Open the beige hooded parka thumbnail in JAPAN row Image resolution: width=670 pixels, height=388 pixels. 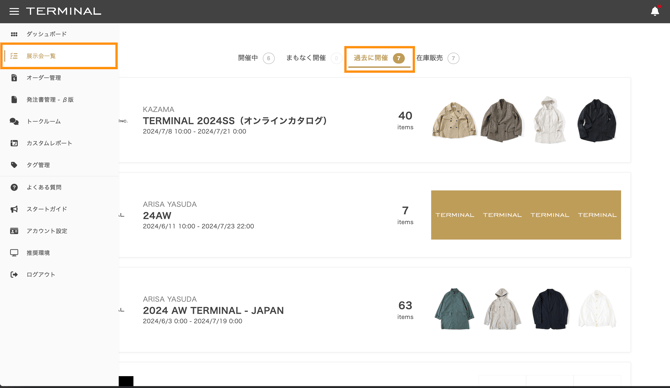tap(502, 309)
